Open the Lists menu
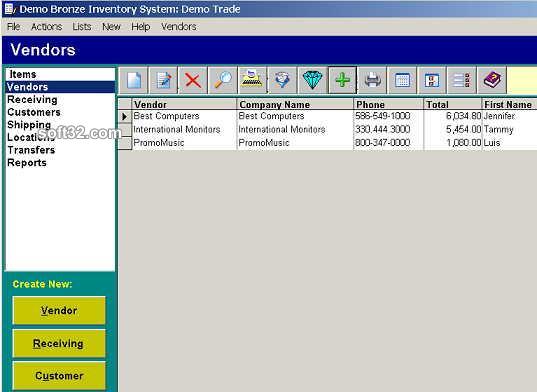Viewport: 537px width, 392px height. 82,27
